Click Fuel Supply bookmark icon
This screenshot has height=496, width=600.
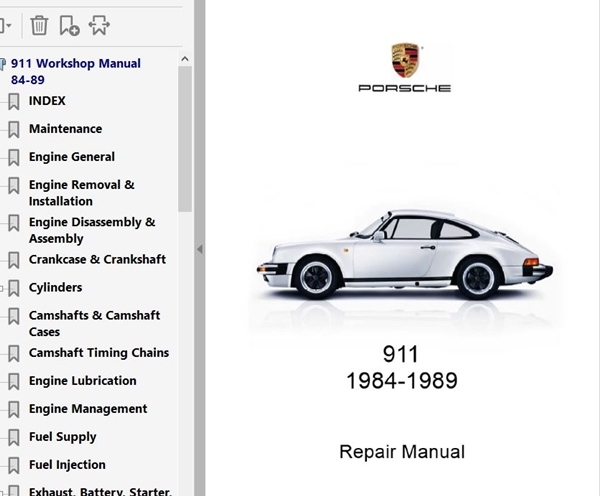click(x=14, y=437)
